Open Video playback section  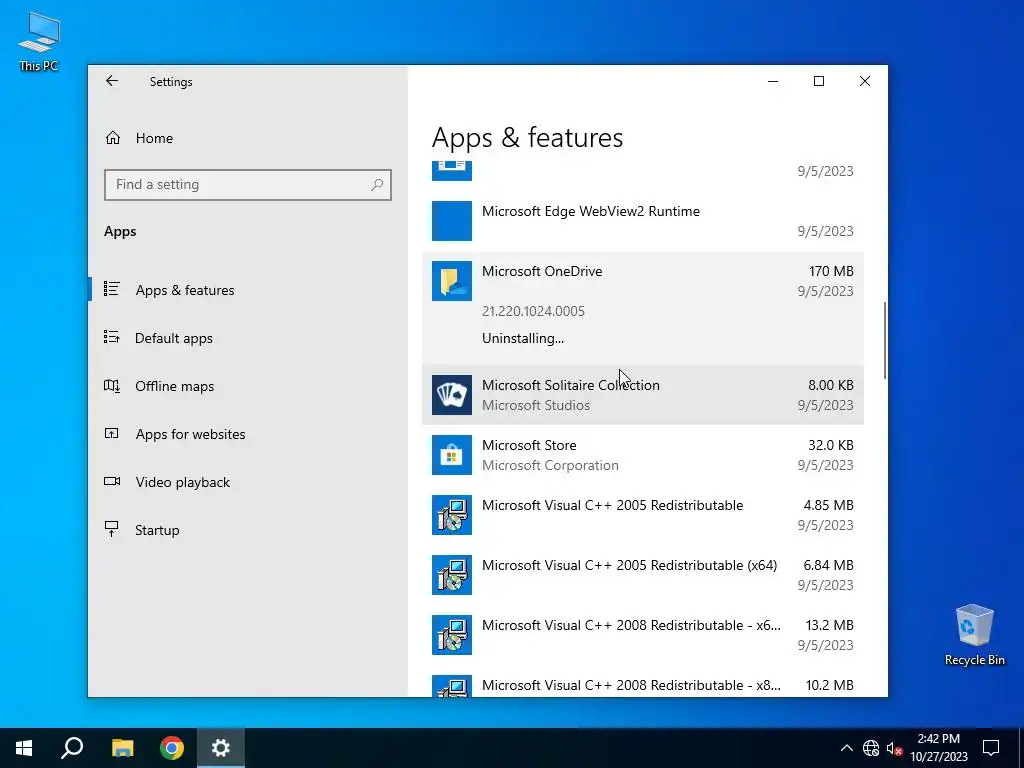(182, 482)
